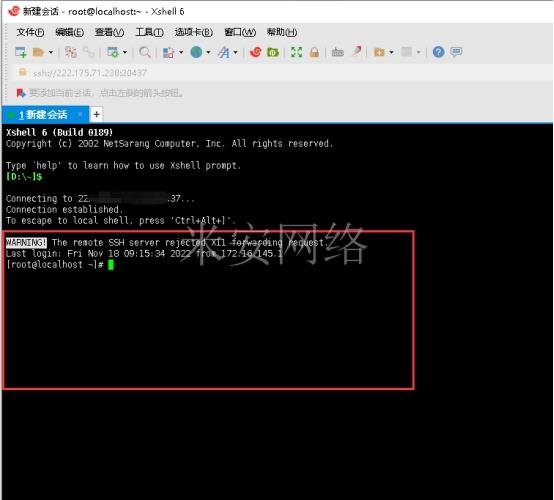
Task: Click the lock screen padlock icon
Action: click(x=314, y=52)
